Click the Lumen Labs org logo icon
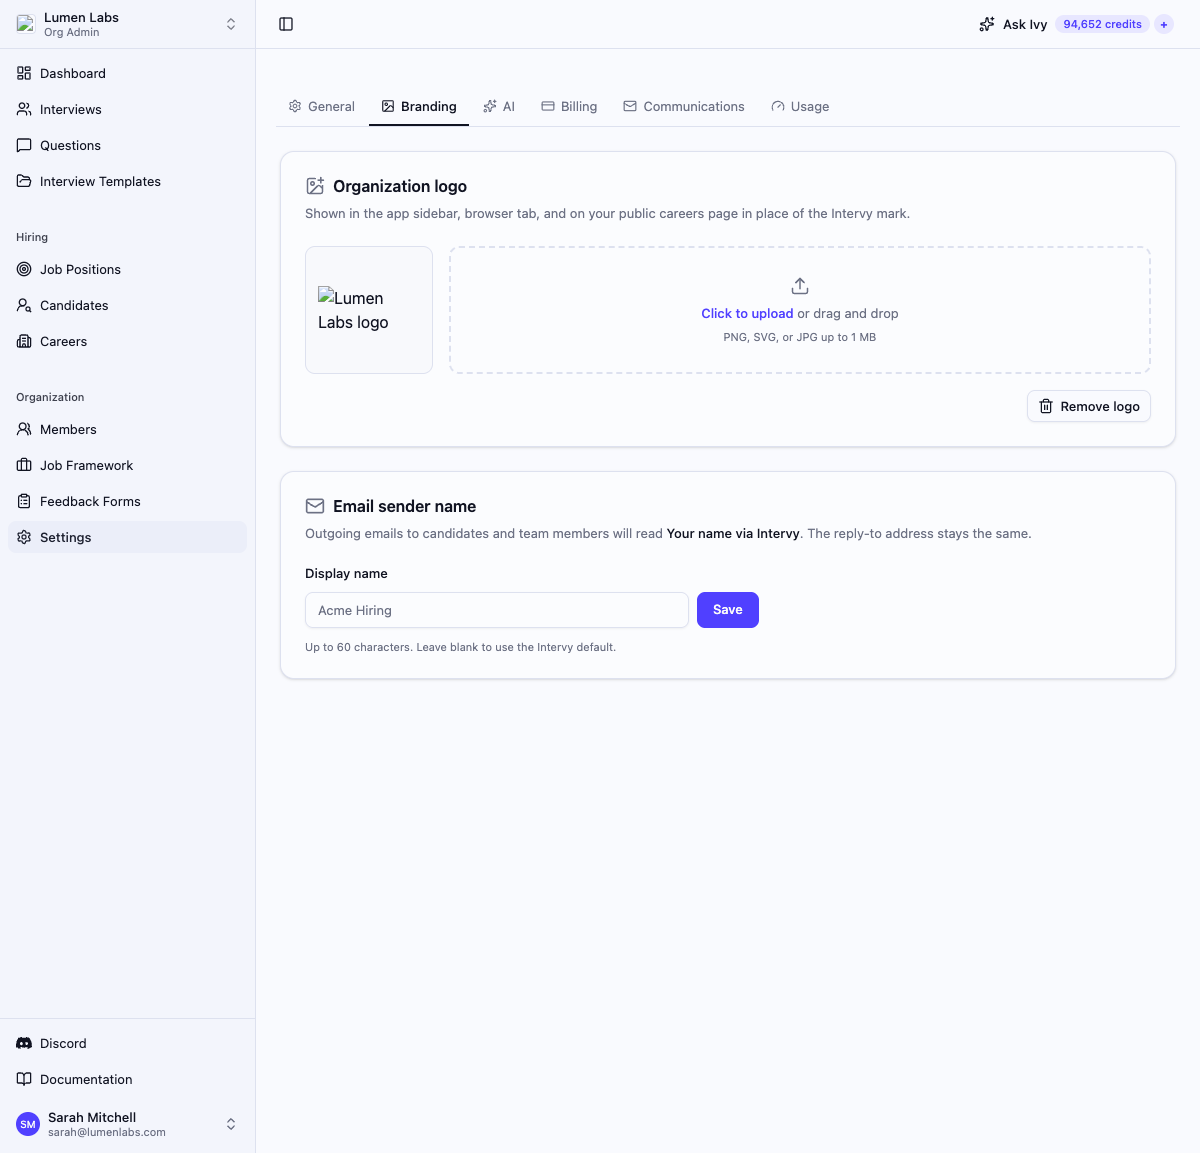 pyautogui.click(x=25, y=24)
